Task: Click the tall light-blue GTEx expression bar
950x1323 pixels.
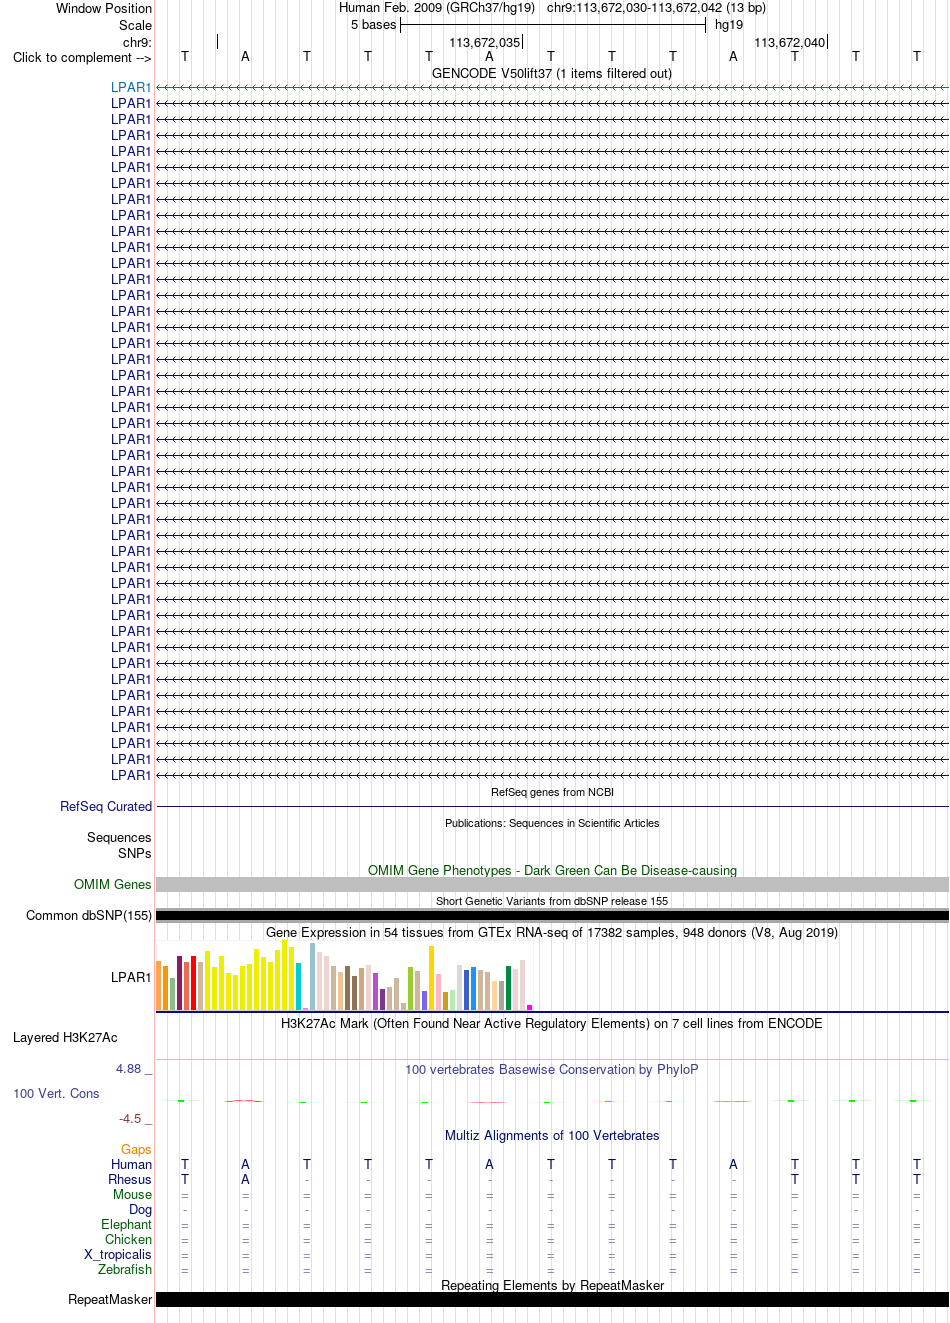Action: (312, 976)
